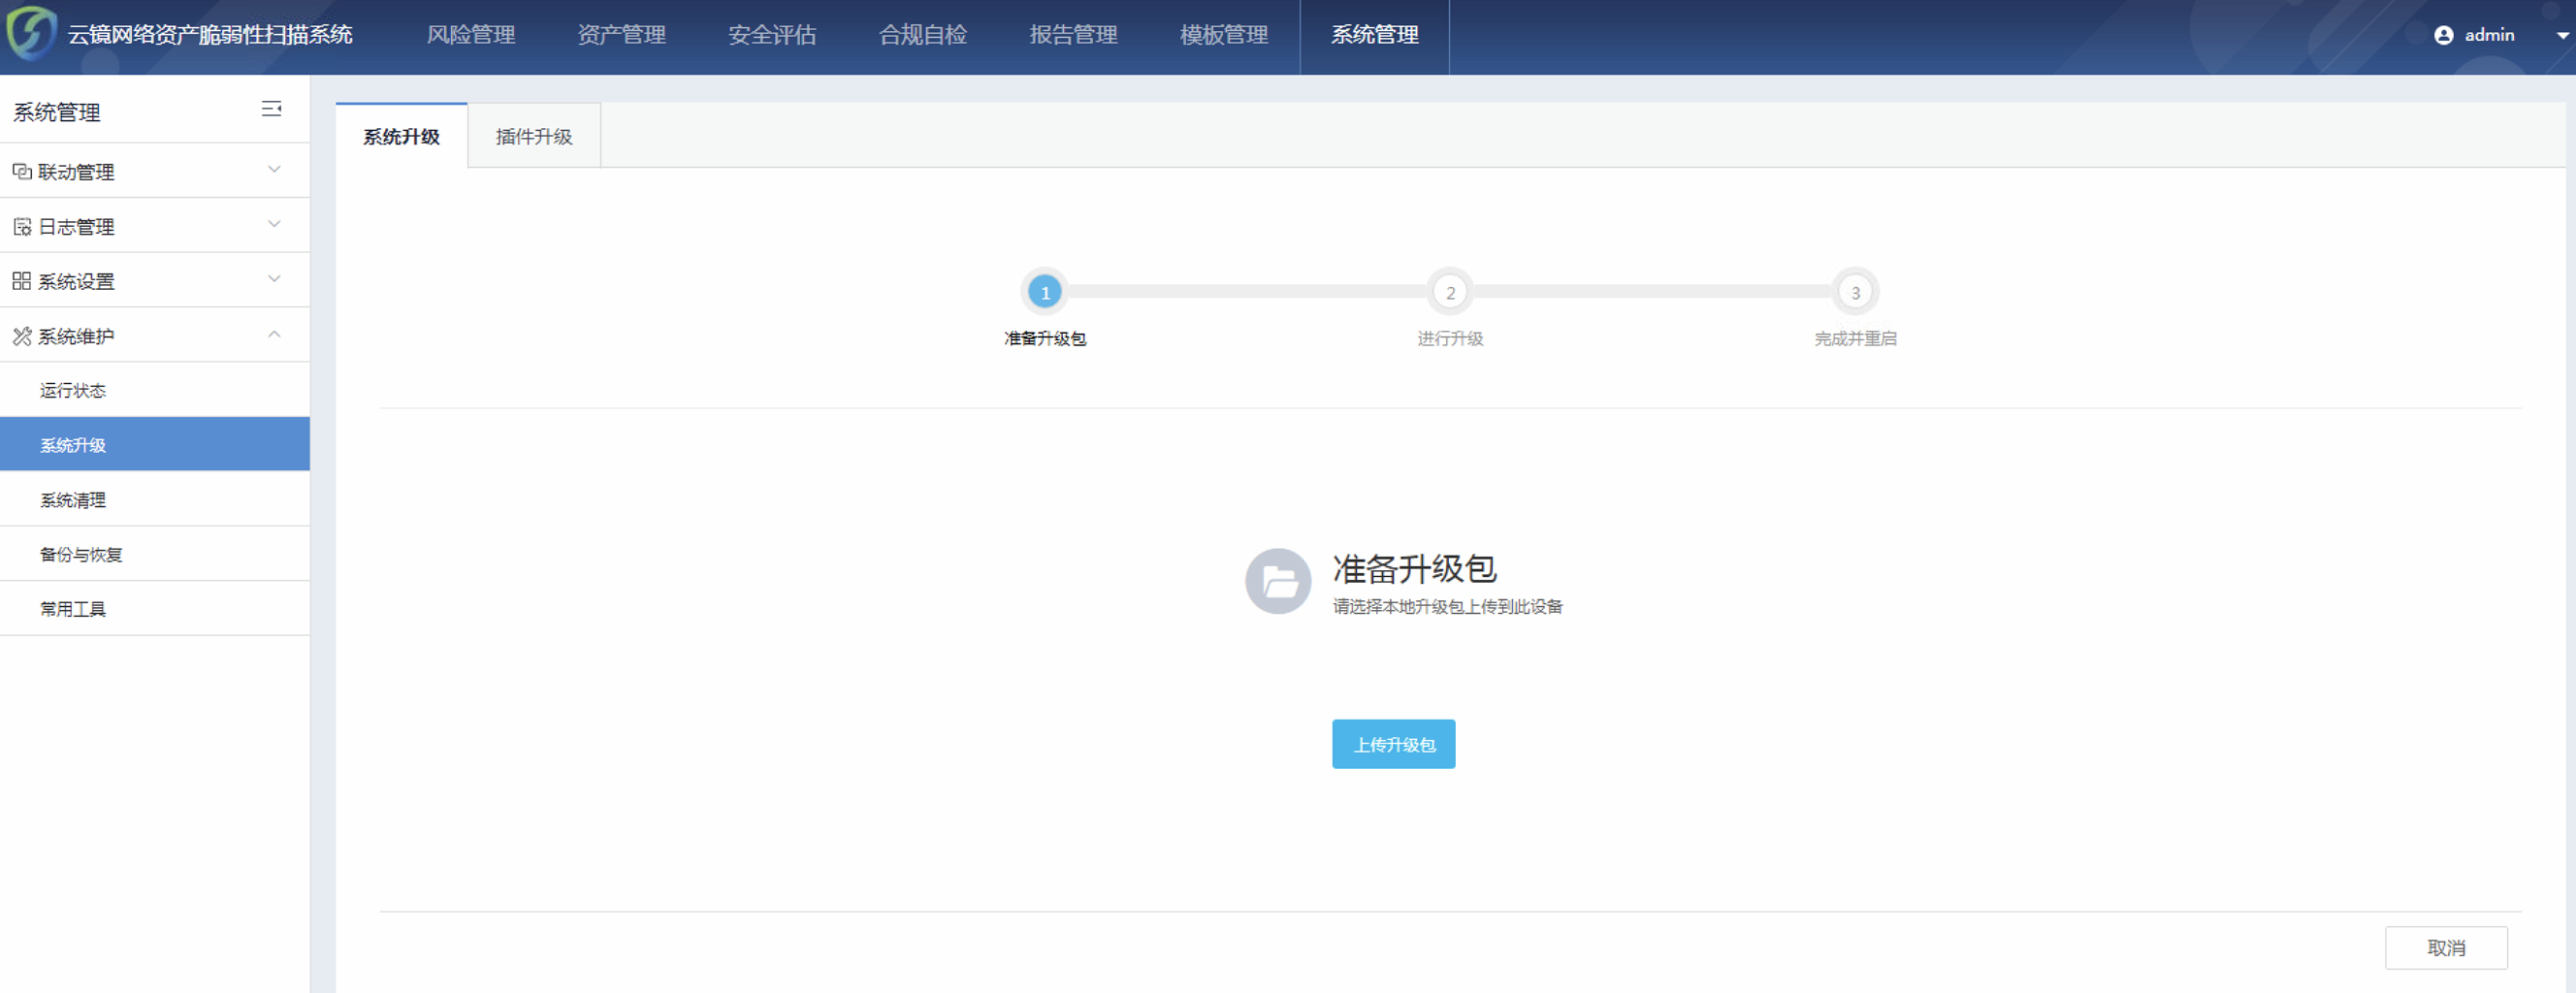
Task: Open the 报告管理 top menu
Action: click(1073, 35)
